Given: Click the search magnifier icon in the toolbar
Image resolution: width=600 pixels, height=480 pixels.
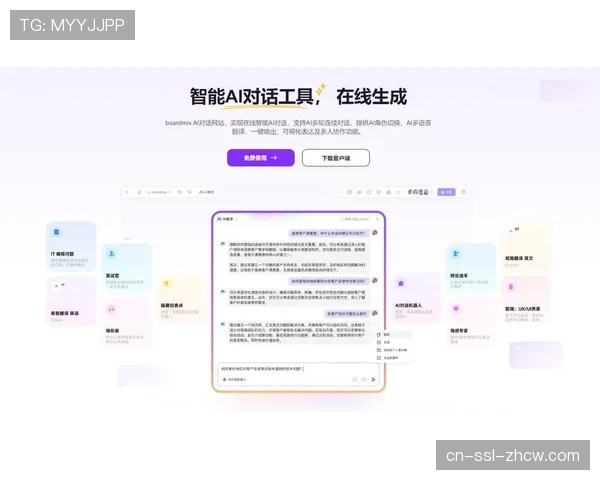Looking at the screenshot, I should click(189, 192).
